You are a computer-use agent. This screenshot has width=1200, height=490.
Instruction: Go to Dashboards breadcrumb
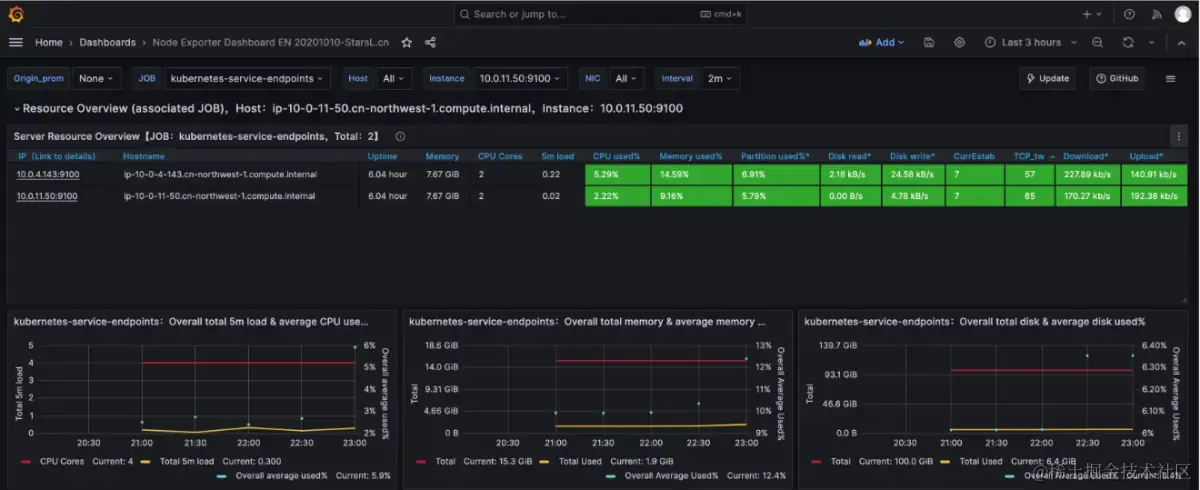(x=107, y=43)
